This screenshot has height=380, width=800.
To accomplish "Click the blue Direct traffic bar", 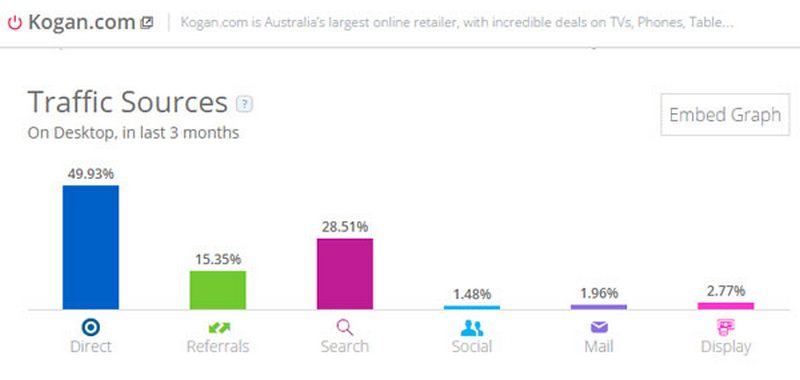I will (91, 247).
